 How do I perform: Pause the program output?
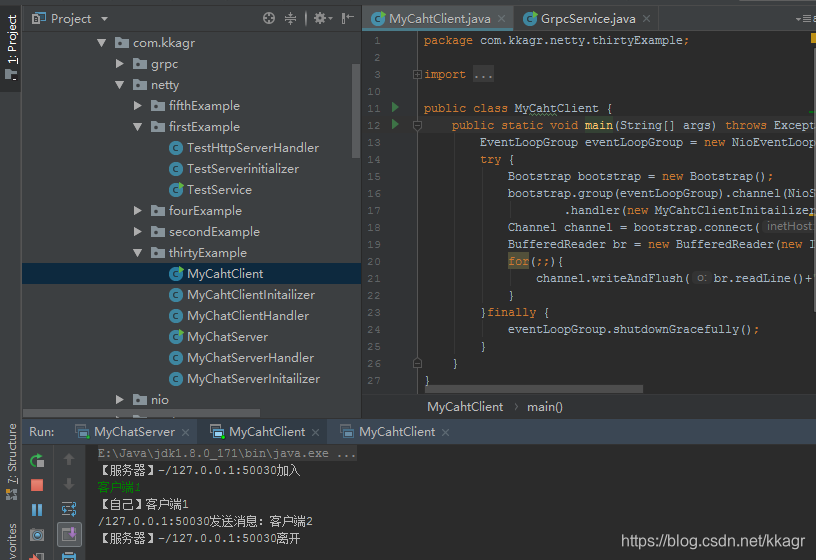pyautogui.click(x=37, y=510)
